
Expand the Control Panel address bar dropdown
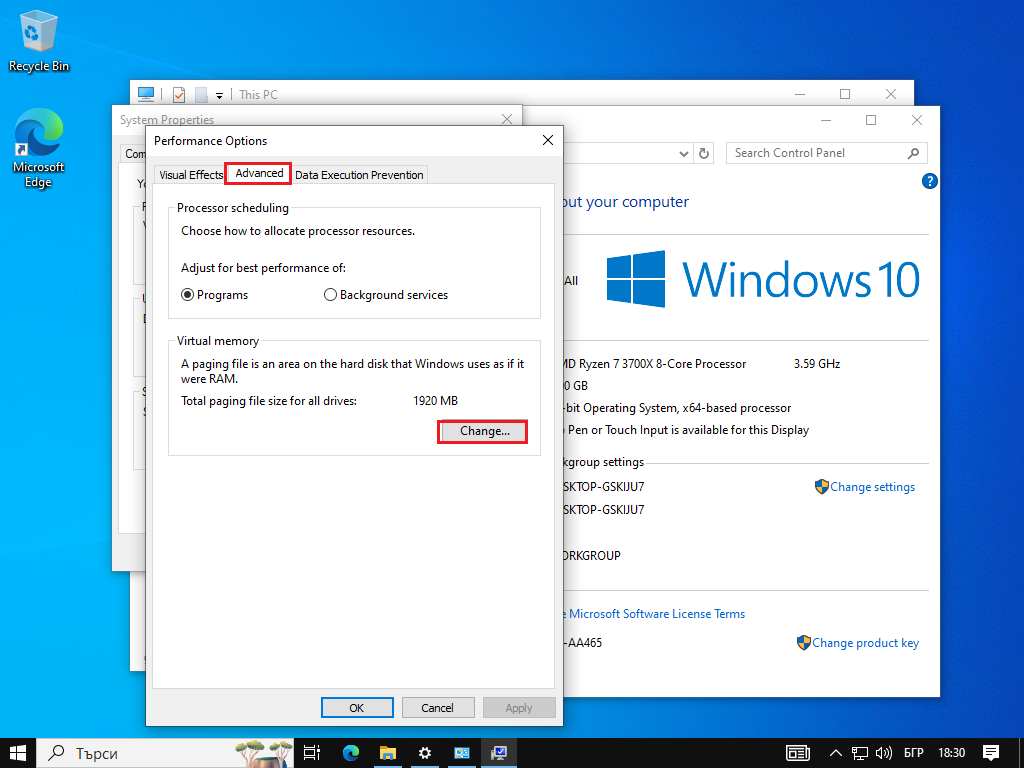(683, 153)
